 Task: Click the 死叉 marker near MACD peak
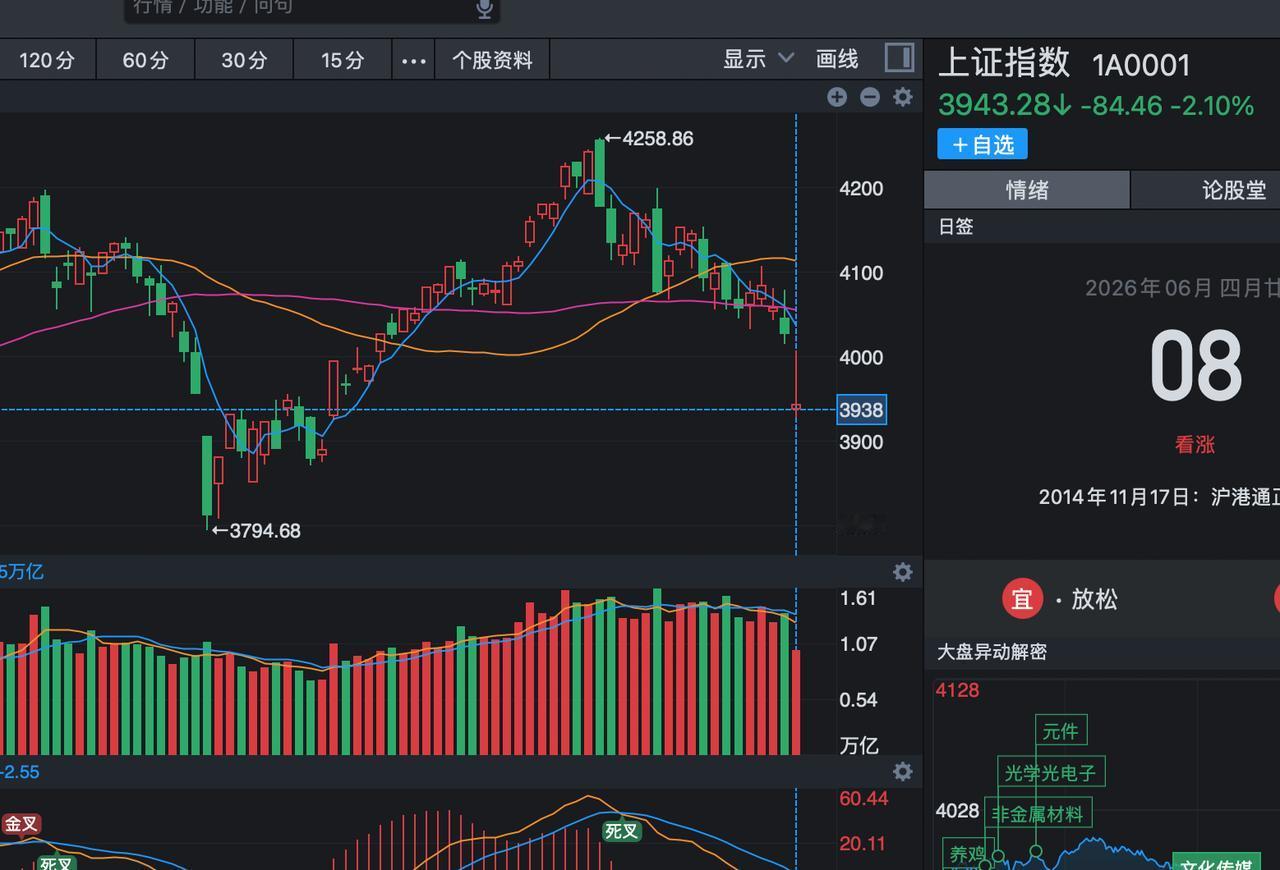(620, 831)
